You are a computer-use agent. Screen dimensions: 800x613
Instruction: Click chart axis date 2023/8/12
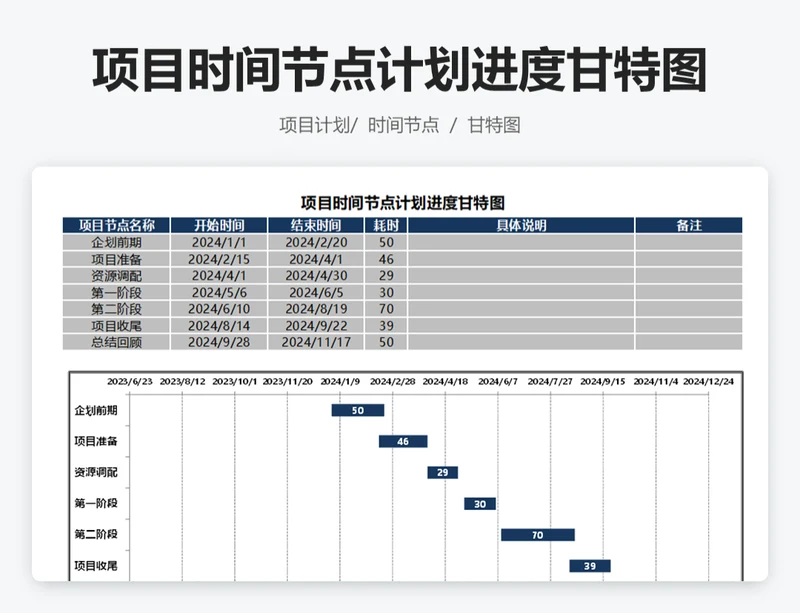point(183,382)
